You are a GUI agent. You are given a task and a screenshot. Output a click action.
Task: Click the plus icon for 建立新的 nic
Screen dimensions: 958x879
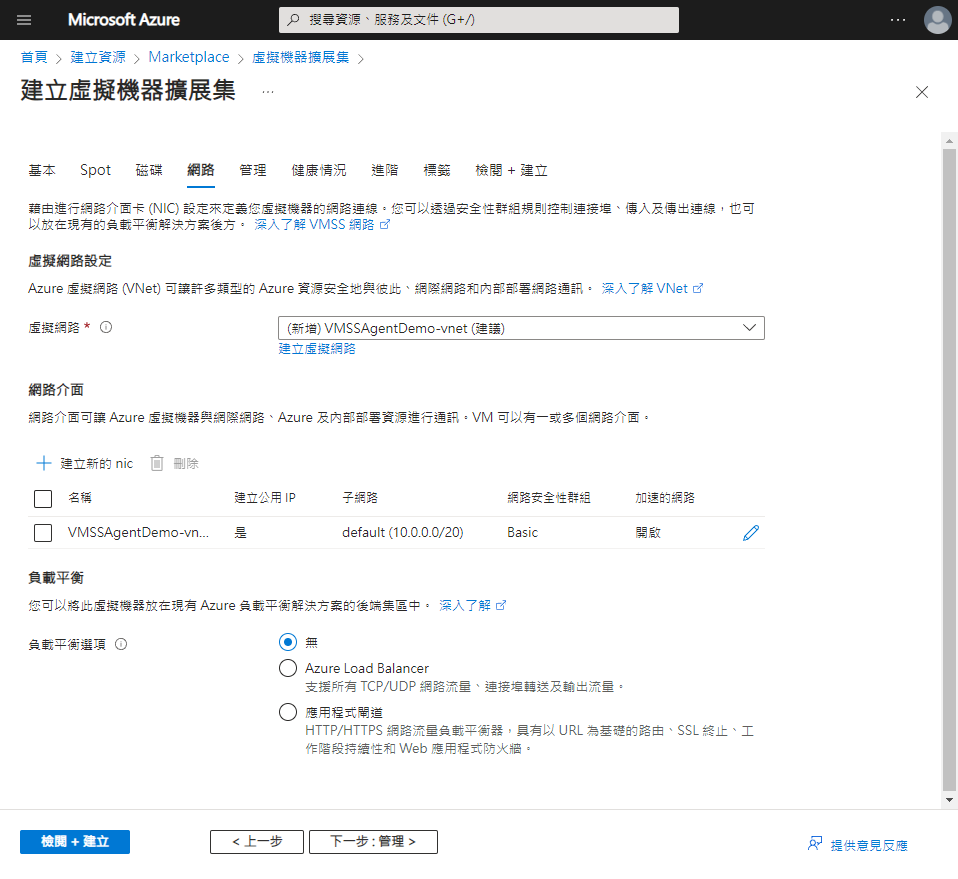tap(43, 463)
